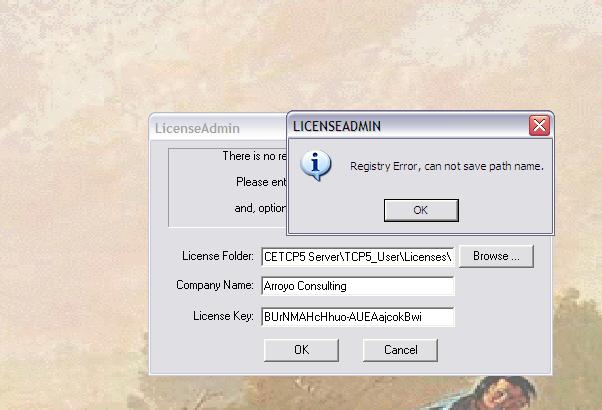Close the LICENSEADMIN error dialog with red X
Viewport: 602px width, 410px height.
(539, 126)
